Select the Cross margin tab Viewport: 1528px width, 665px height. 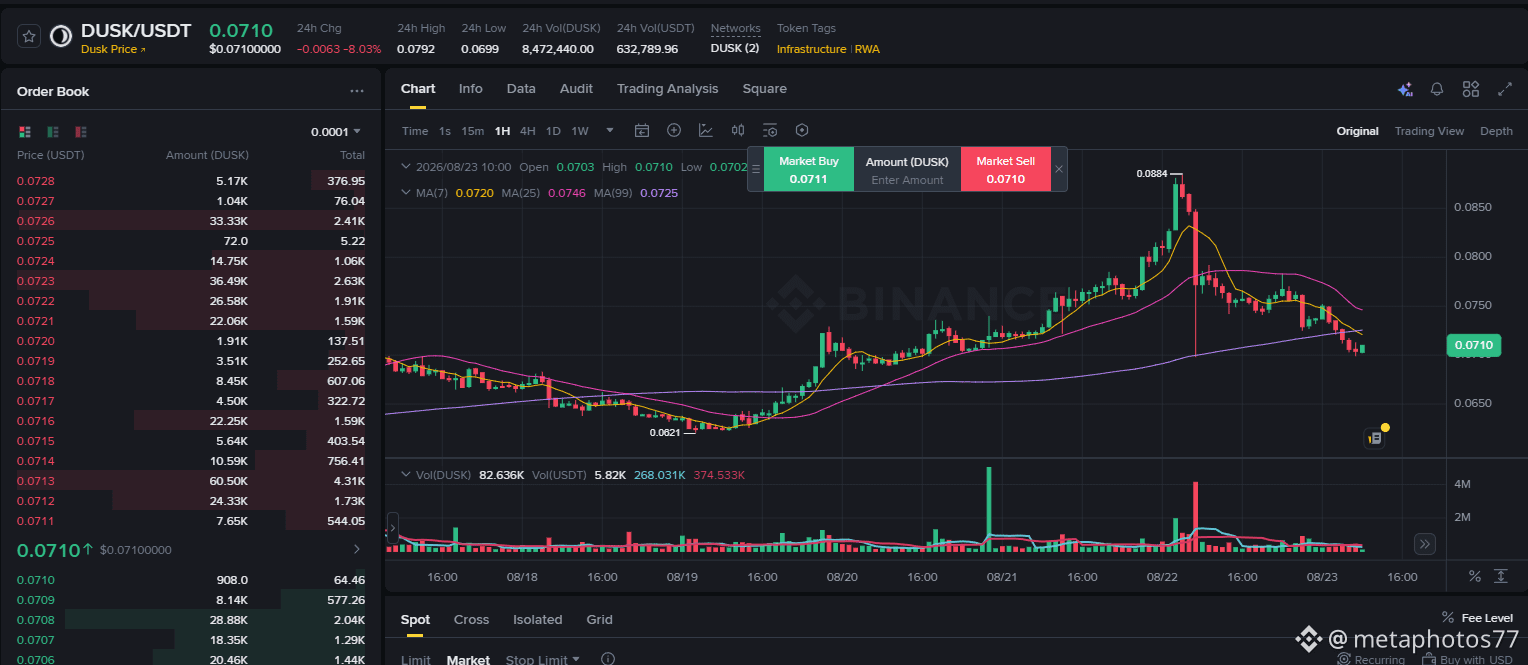(471, 619)
